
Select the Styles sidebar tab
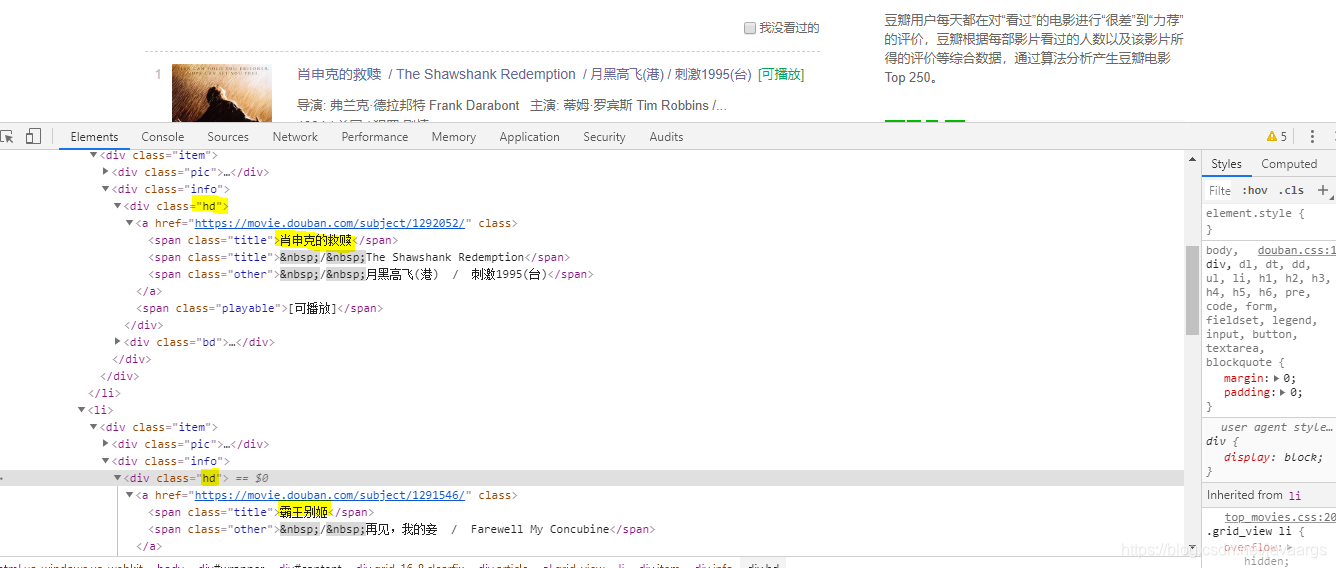point(1226,164)
